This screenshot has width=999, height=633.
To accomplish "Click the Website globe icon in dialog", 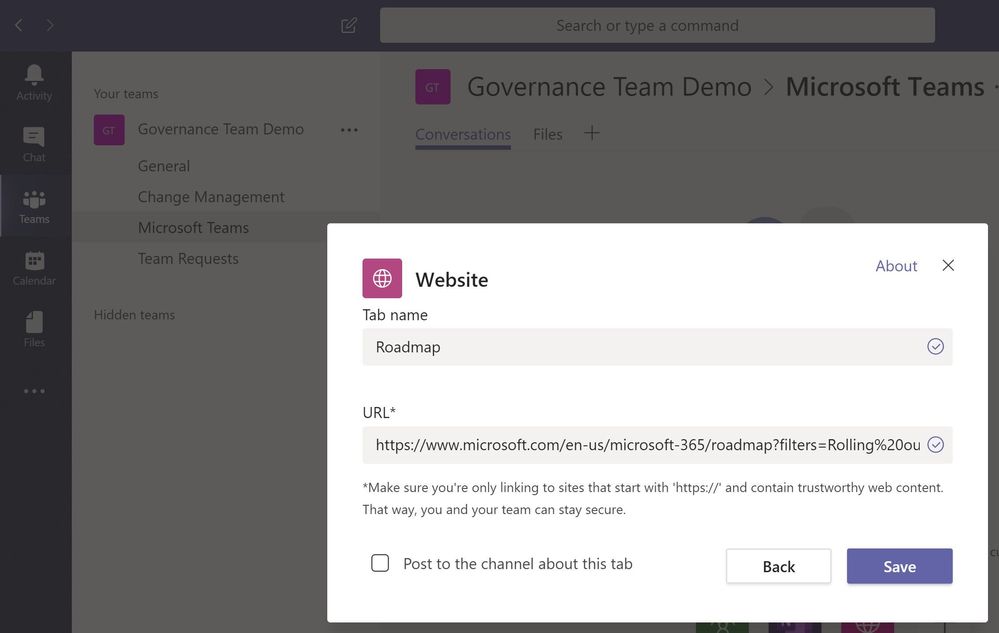I will 382,278.
